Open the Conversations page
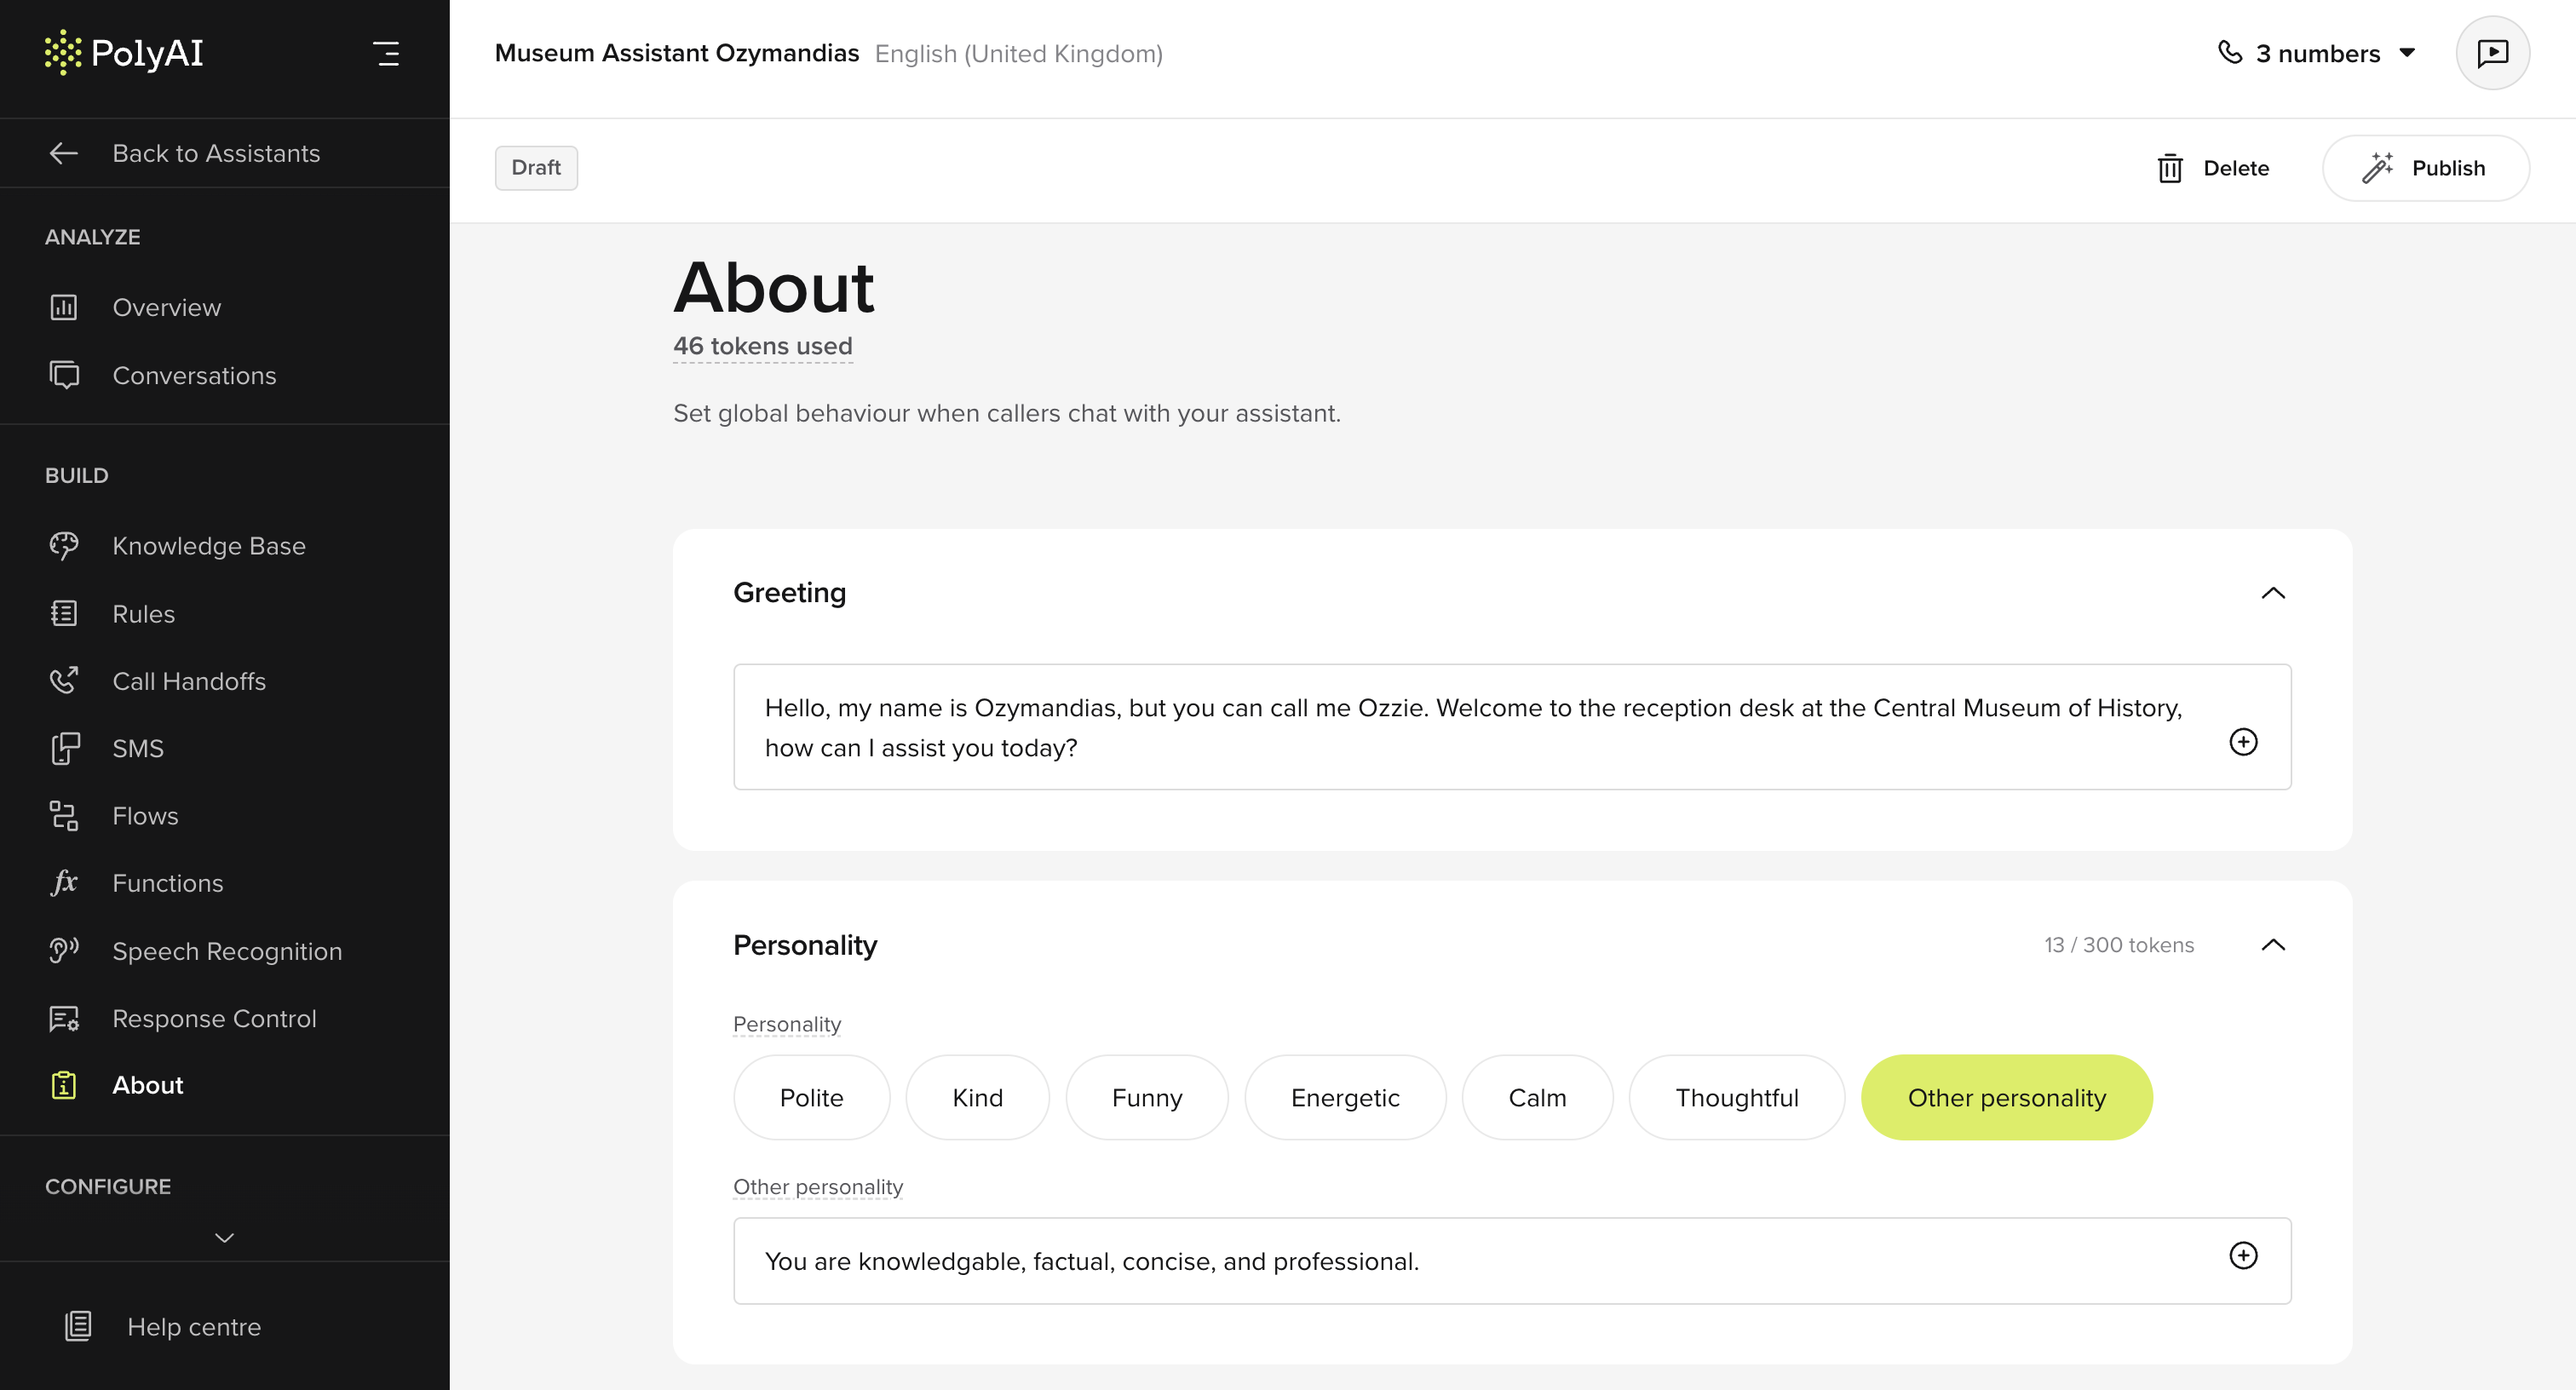 [194, 375]
